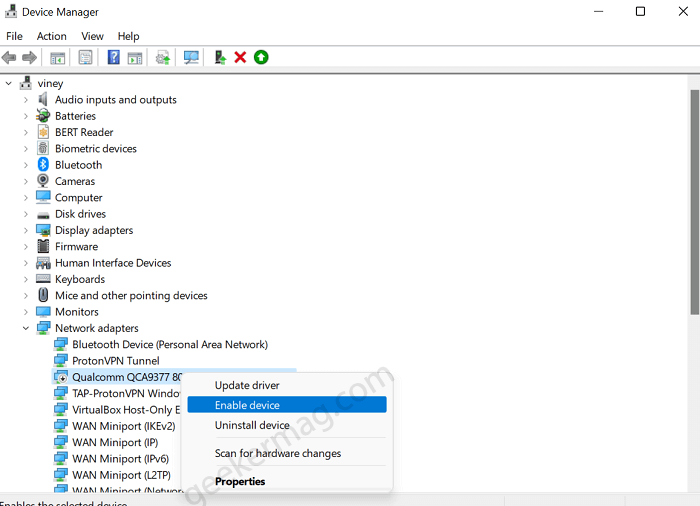700x506 pixels.
Task: Click the disabled Qualcomm adapter icon
Action: pos(61,377)
